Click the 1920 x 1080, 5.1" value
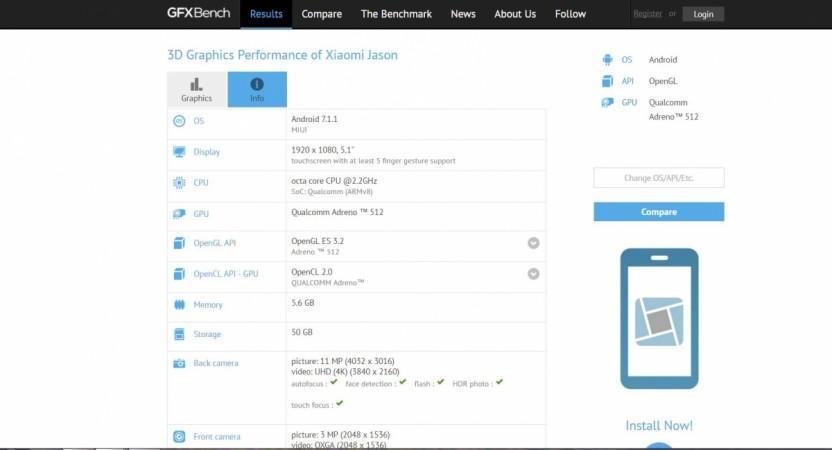Image resolution: width=832 pixels, height=450 pixels. (323, 150)
